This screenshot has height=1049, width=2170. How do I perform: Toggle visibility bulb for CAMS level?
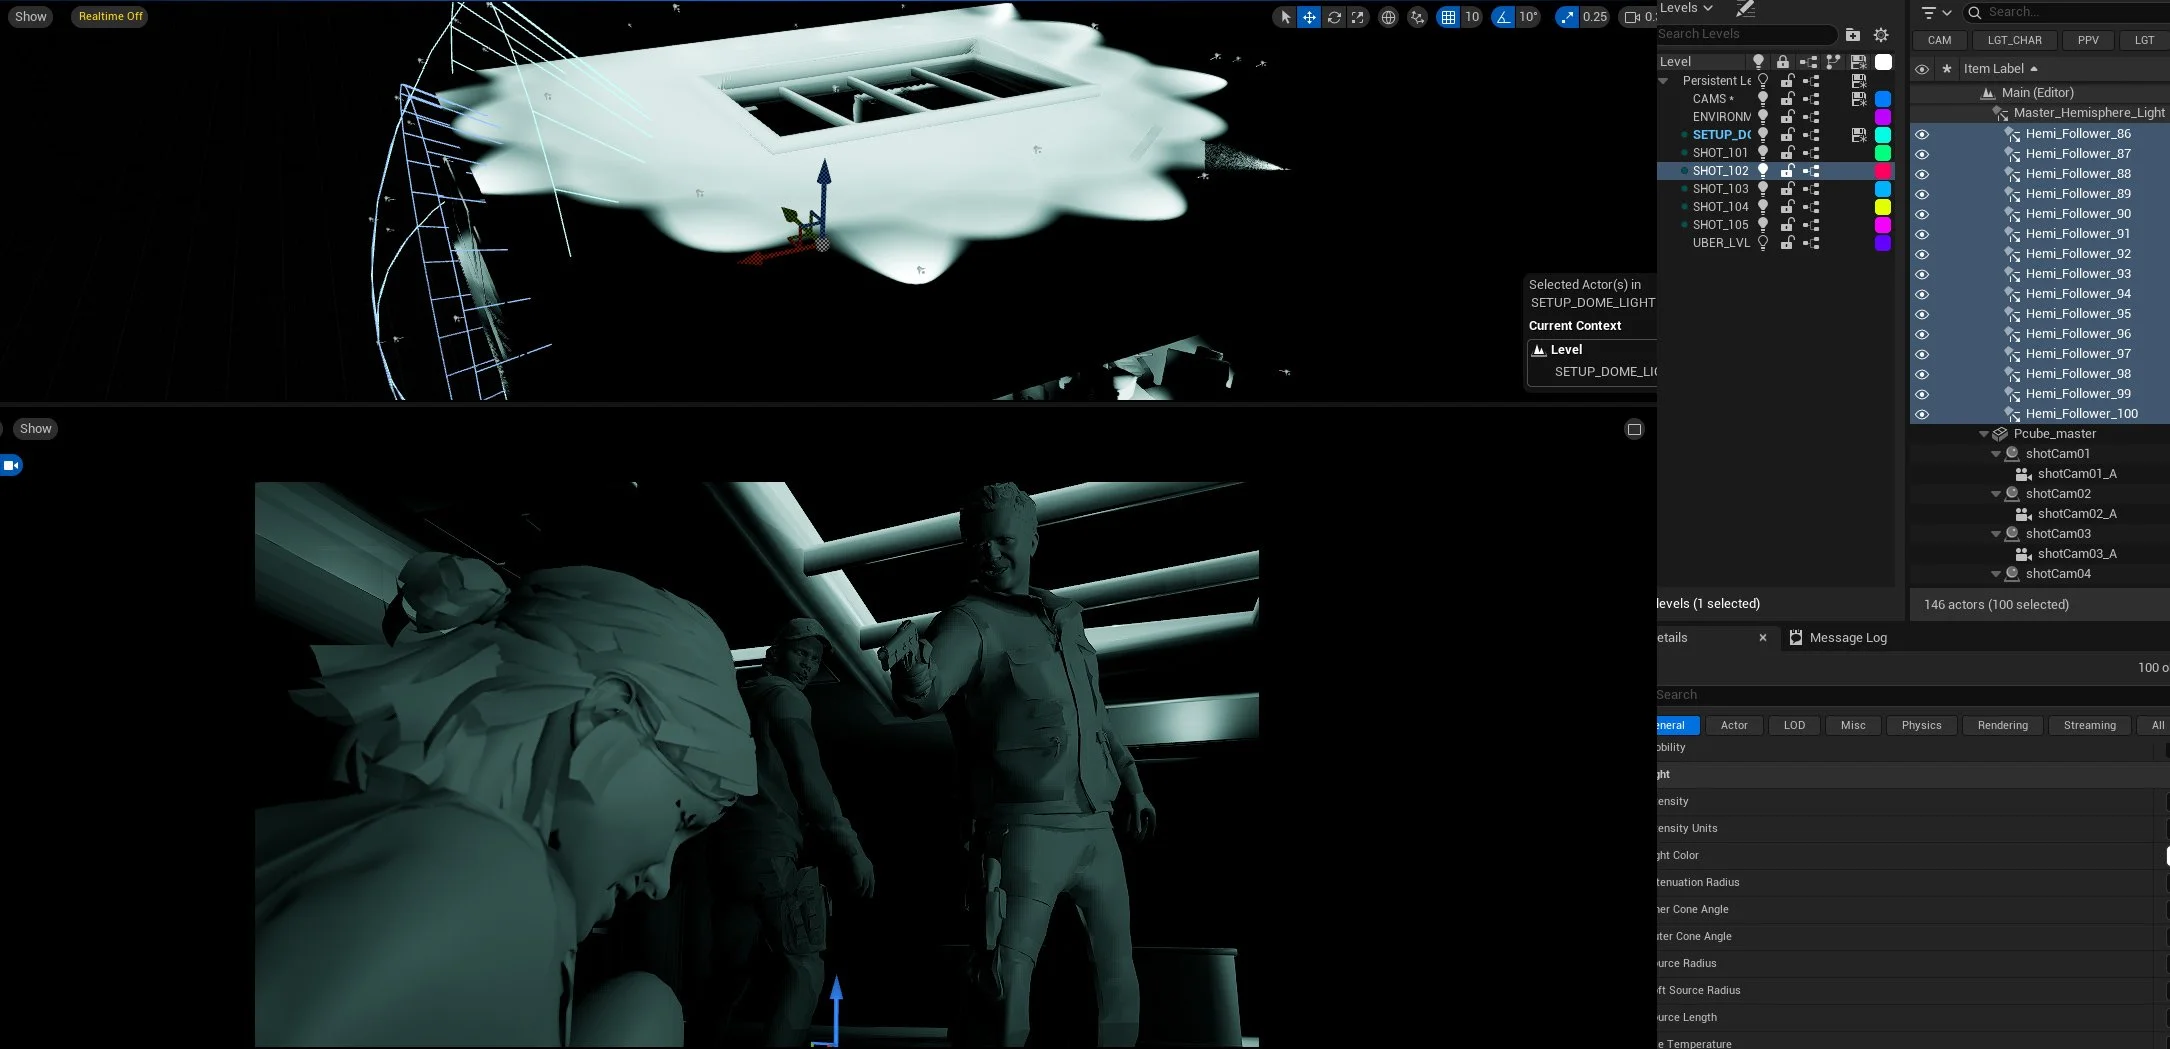pos(1763,99)
